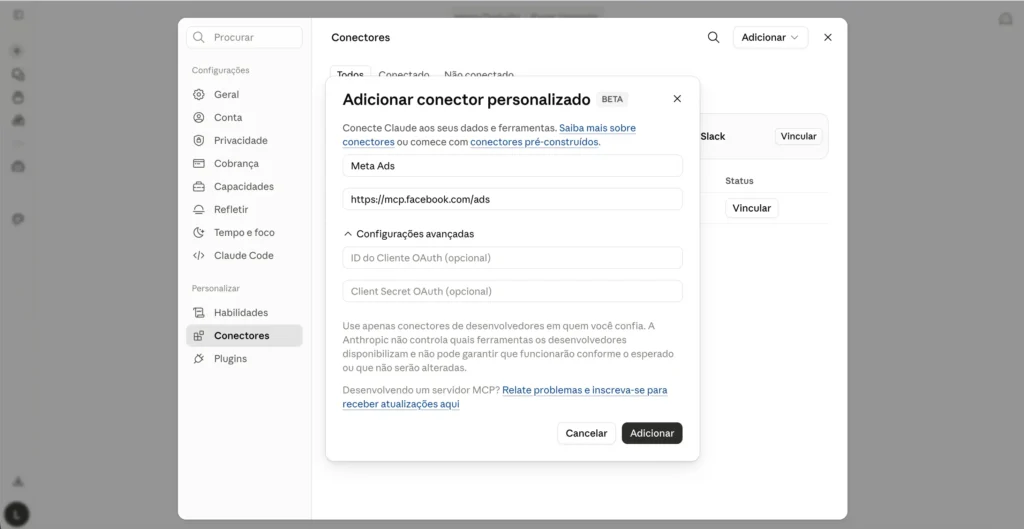Click the dark Adicionar button in dialog
1024x529 pixels.
pos(652,433)
